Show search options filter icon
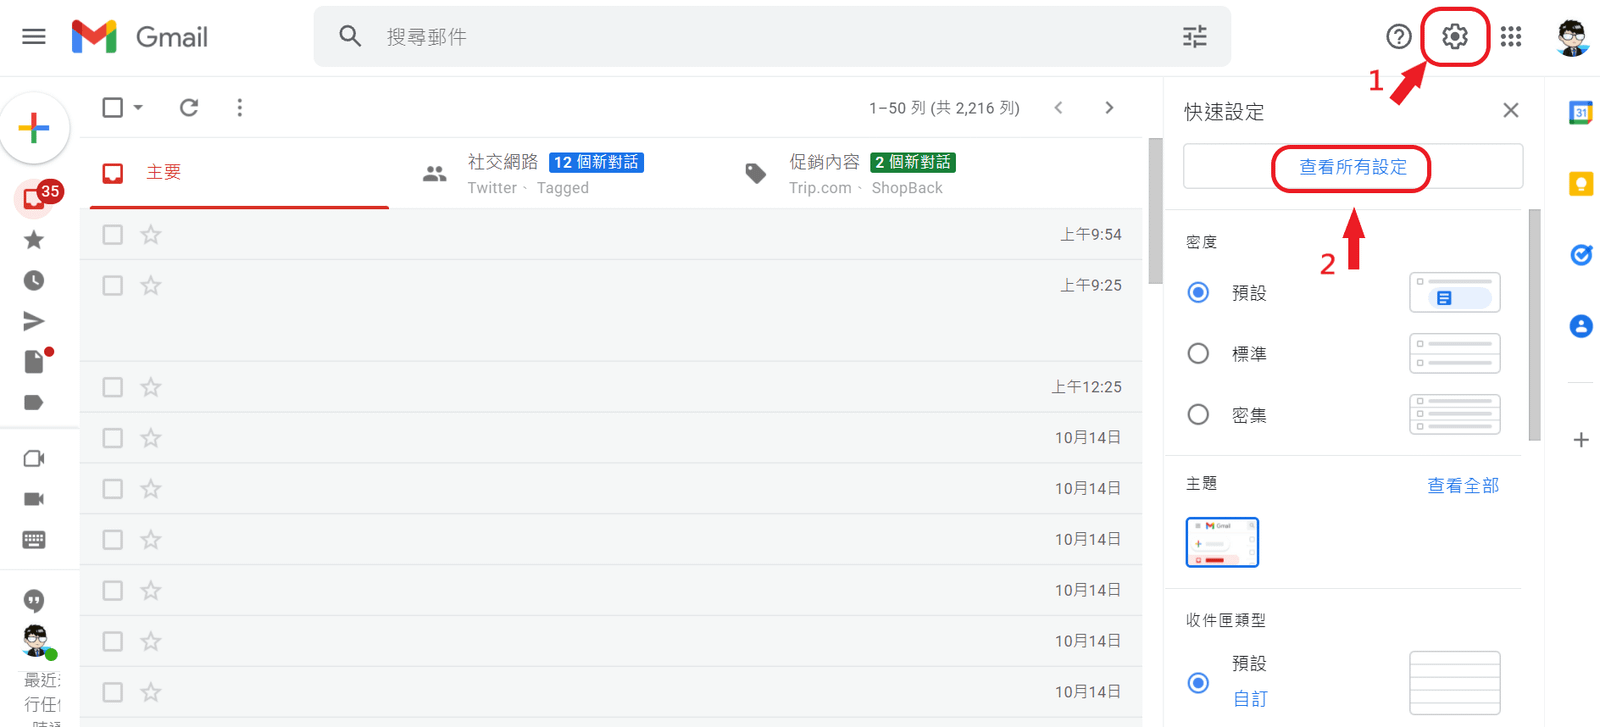Screen dimensions: 1600x727 point(1195,37)
